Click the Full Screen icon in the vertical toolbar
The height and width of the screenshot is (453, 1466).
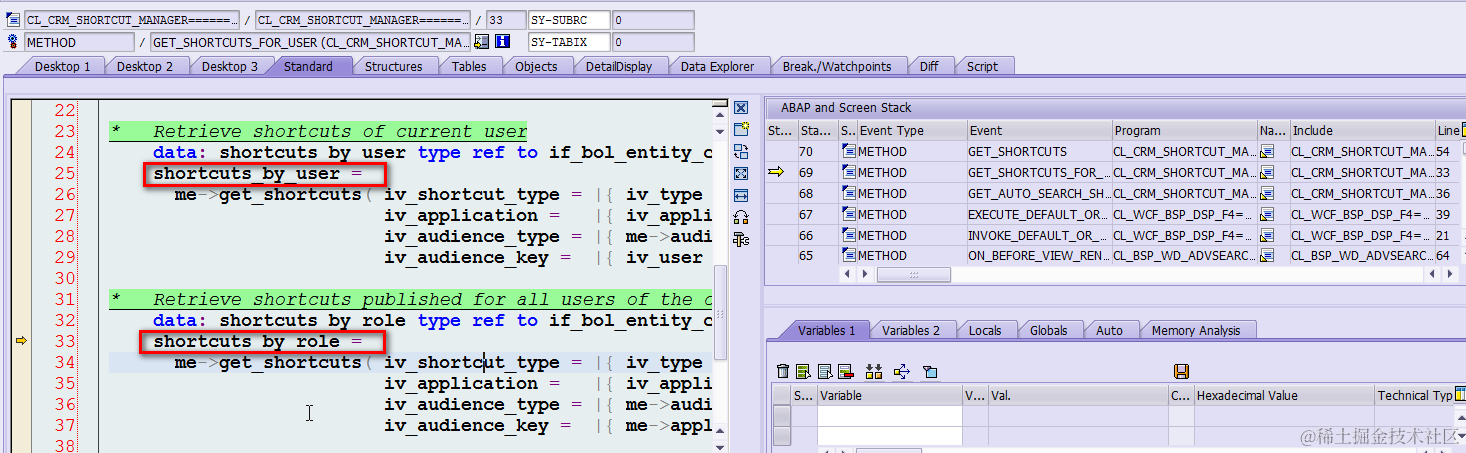pos(741,174)
